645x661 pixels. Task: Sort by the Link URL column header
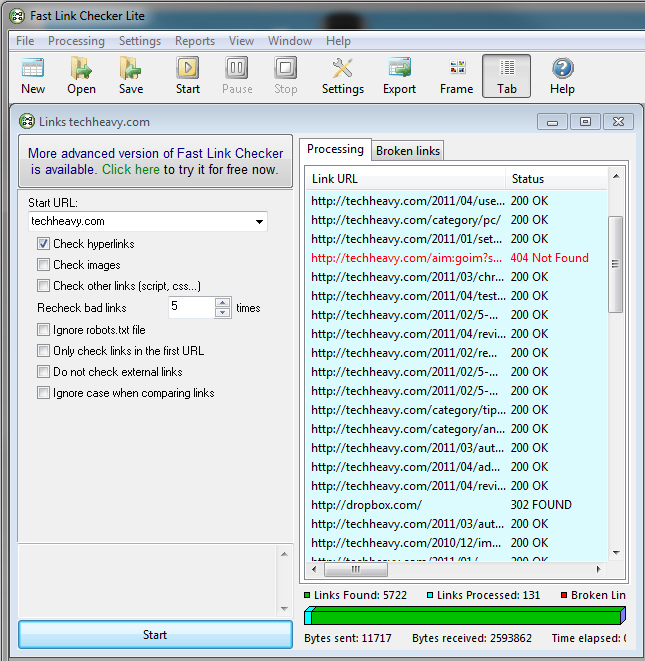click(405, 179)
